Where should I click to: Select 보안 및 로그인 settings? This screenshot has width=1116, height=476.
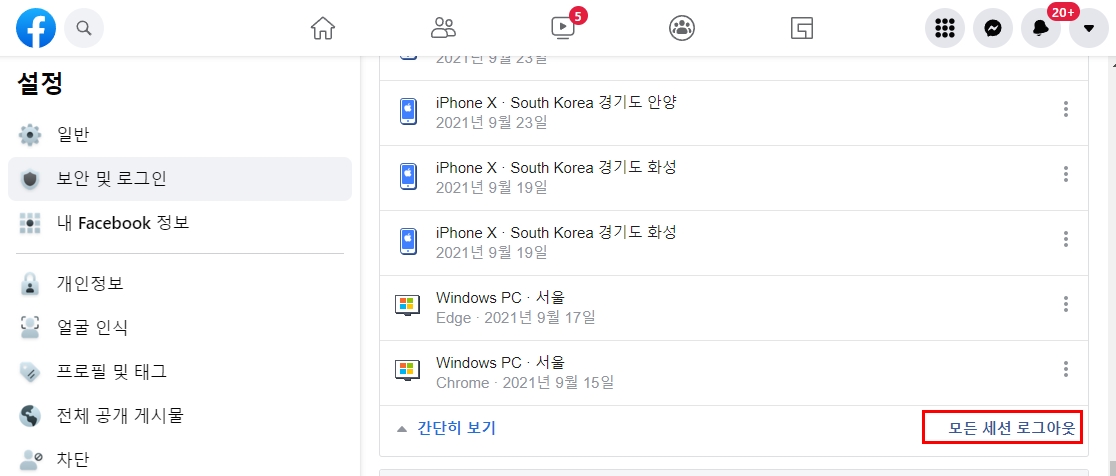click(180, 179)
